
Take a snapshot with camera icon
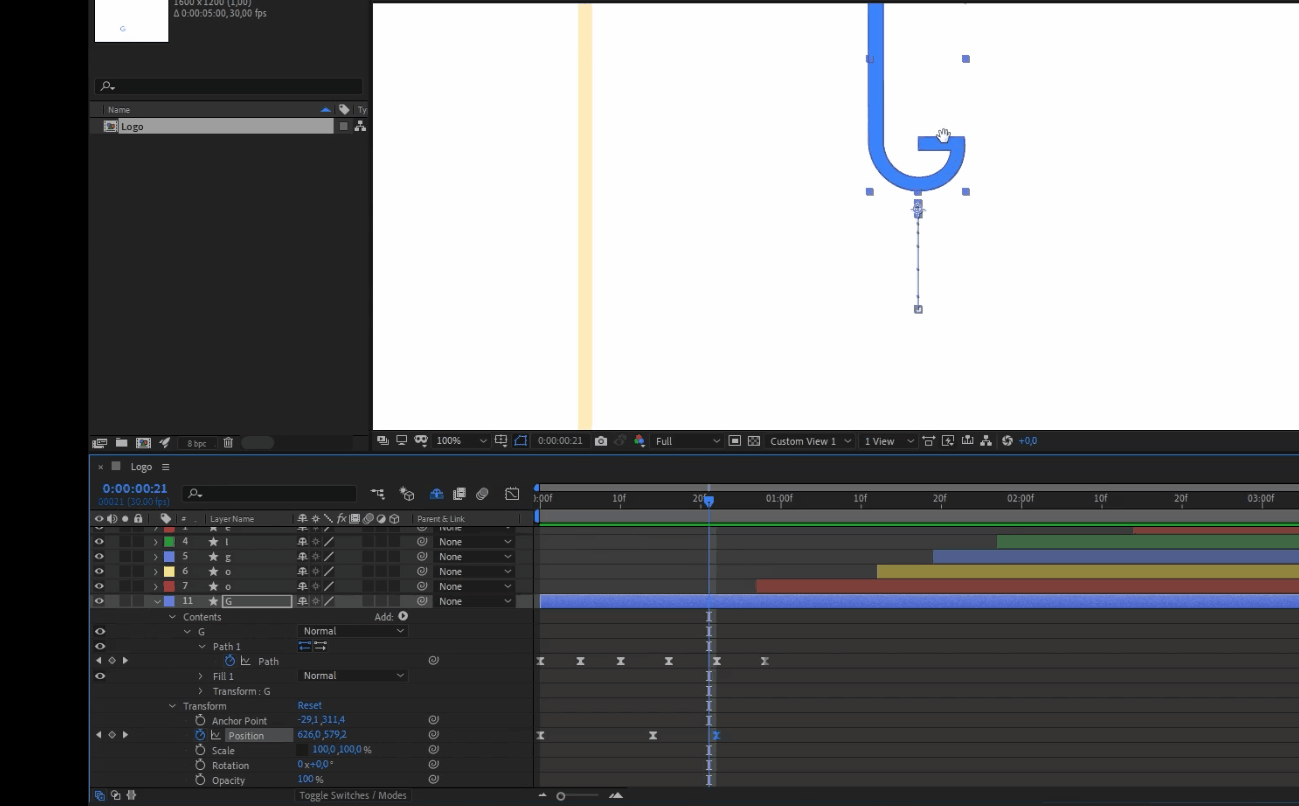point(601,441)
